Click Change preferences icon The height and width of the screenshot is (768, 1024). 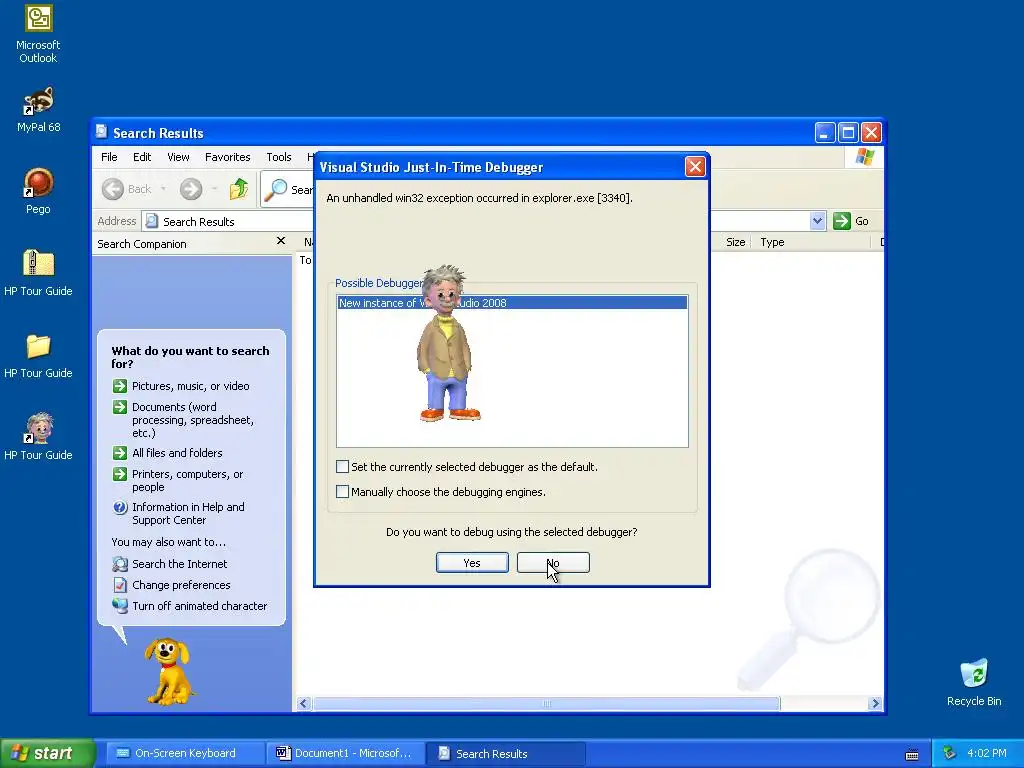(120, 584)
